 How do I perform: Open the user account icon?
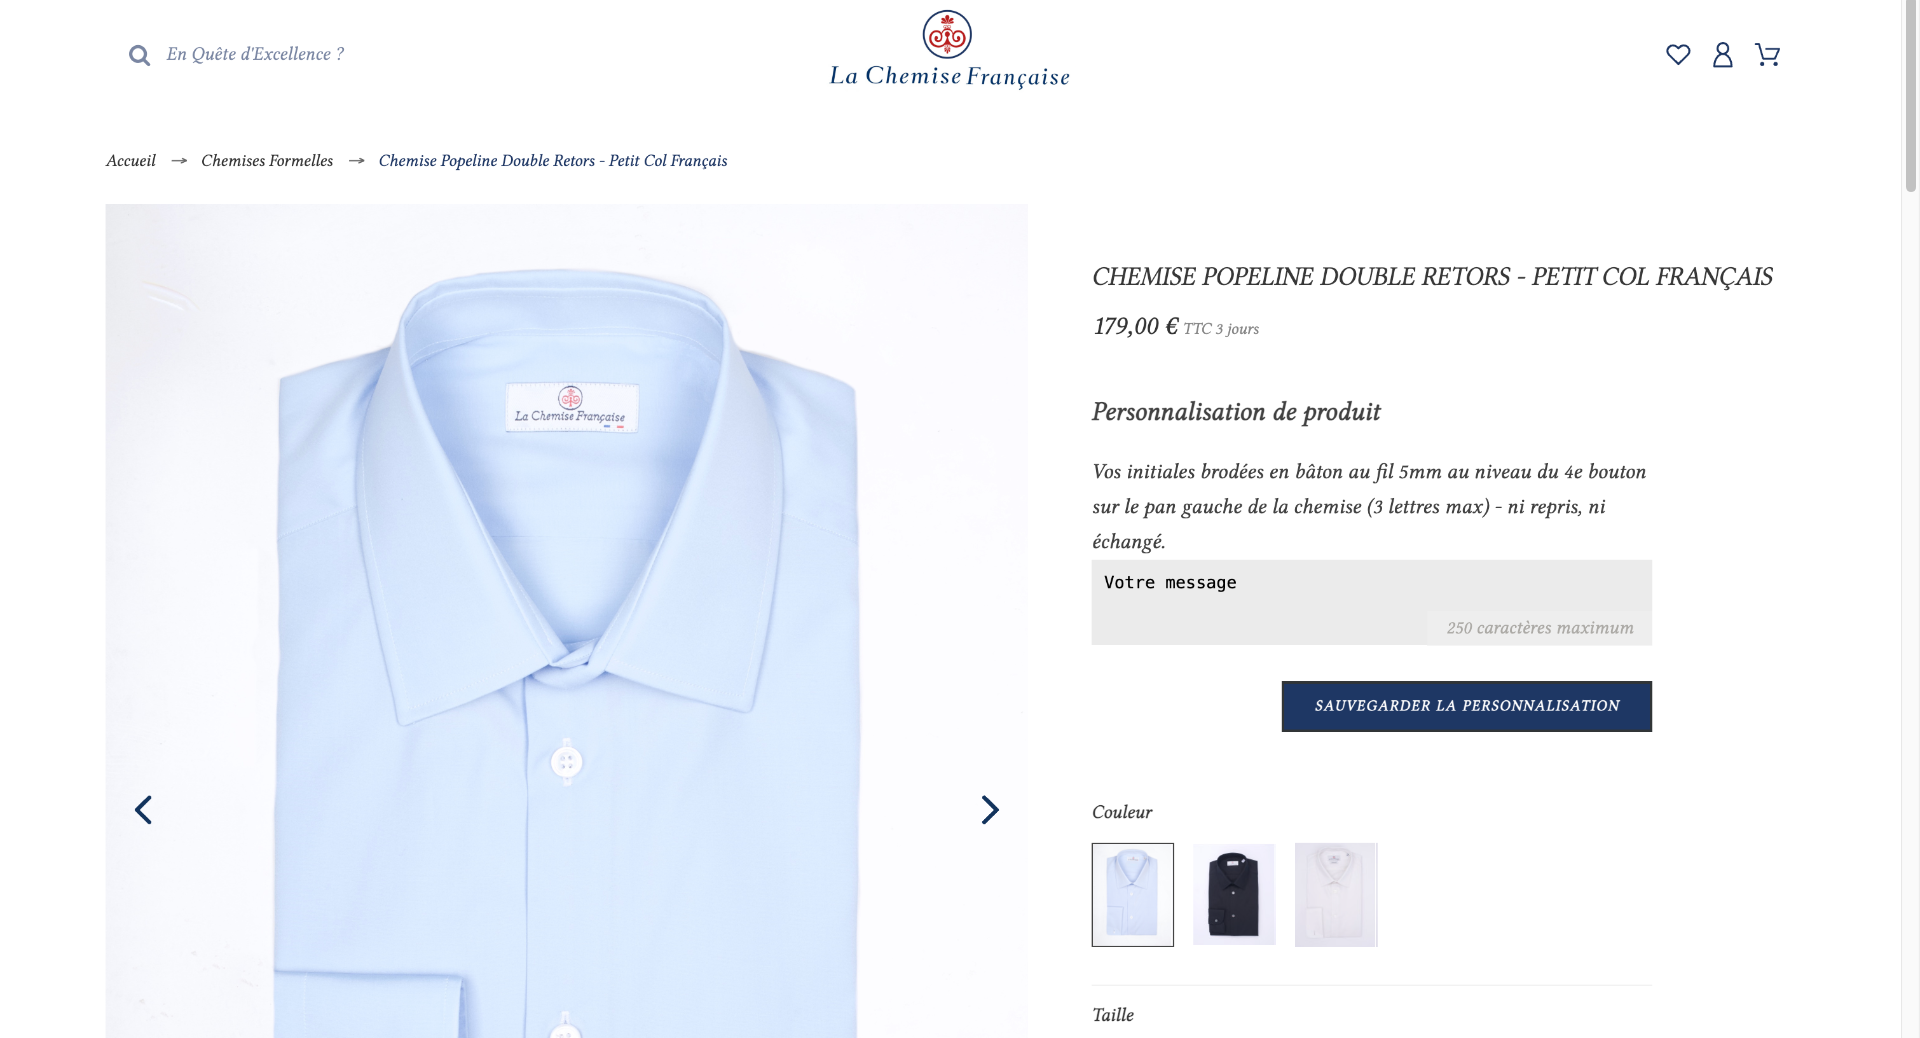[1722, 54]
